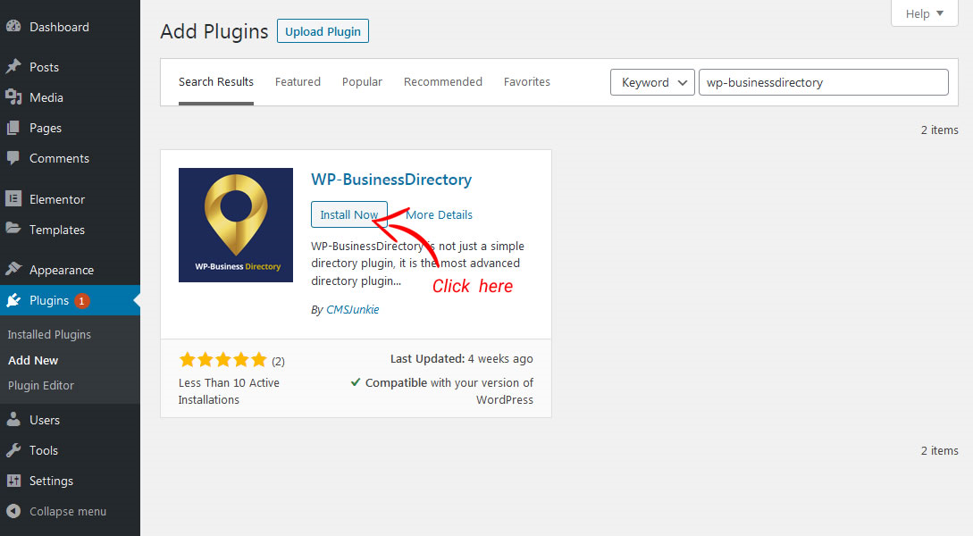
Task: Switch to the Recommended tab
Action: (x=442, y=82)
